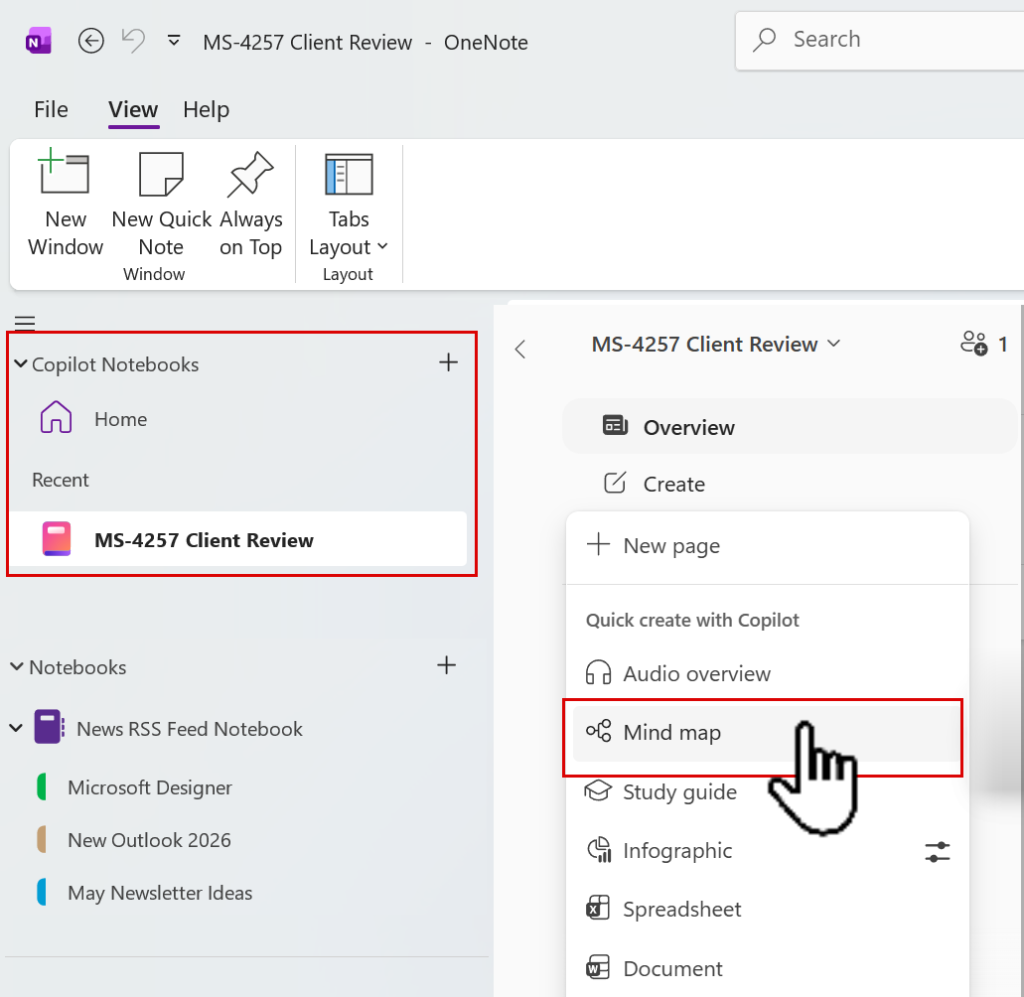
Task: Open the Help tab
Action: click(206, 109)
